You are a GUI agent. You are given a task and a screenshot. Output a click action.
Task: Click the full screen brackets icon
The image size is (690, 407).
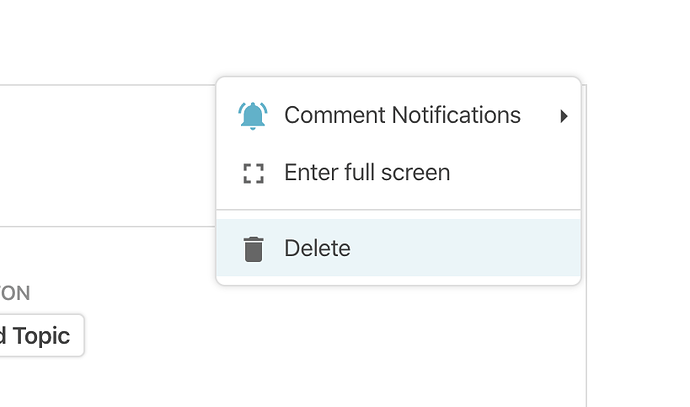(x=253, y=173)
